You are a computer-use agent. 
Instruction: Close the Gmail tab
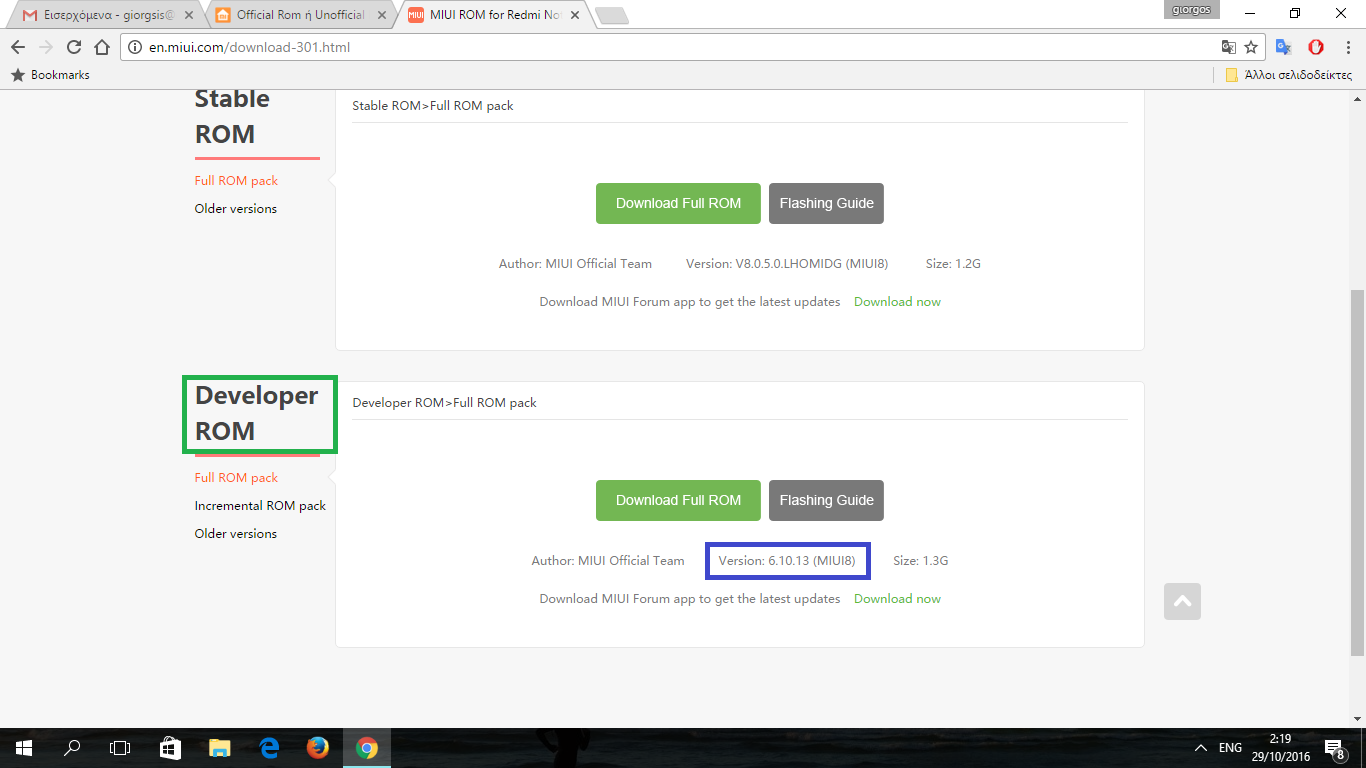pos(189,16)
